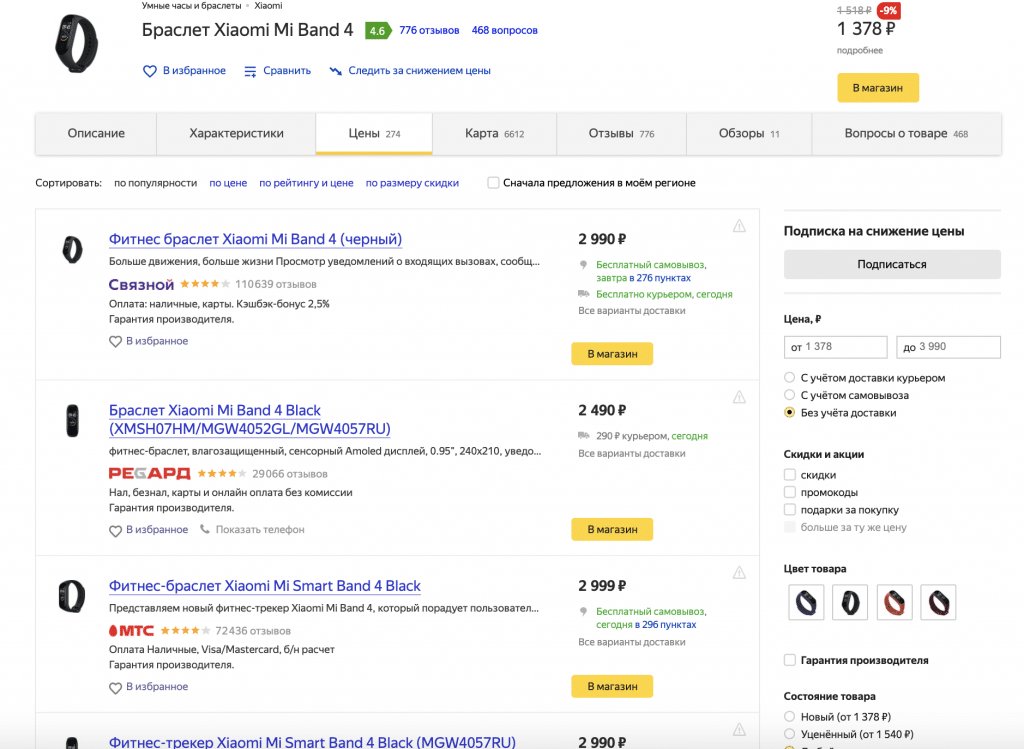Click the heart icon next to top В избранное
This screenshot has height=749, width=1024.
[x=150, y=71]
